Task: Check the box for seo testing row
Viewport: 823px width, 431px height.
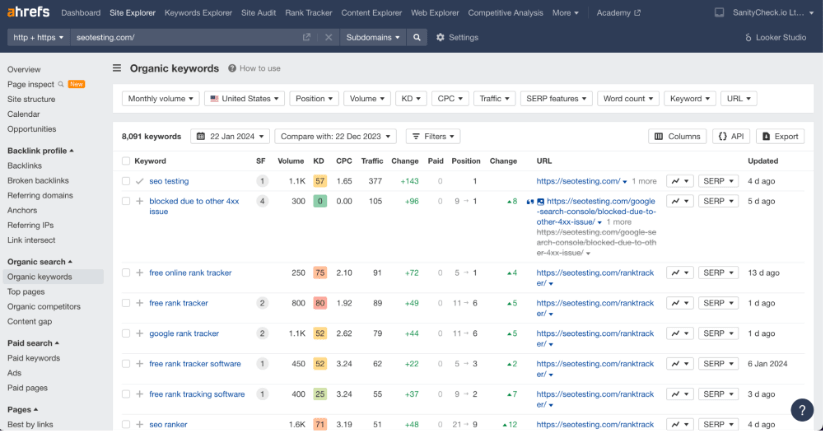Action: tap(126, 181)
